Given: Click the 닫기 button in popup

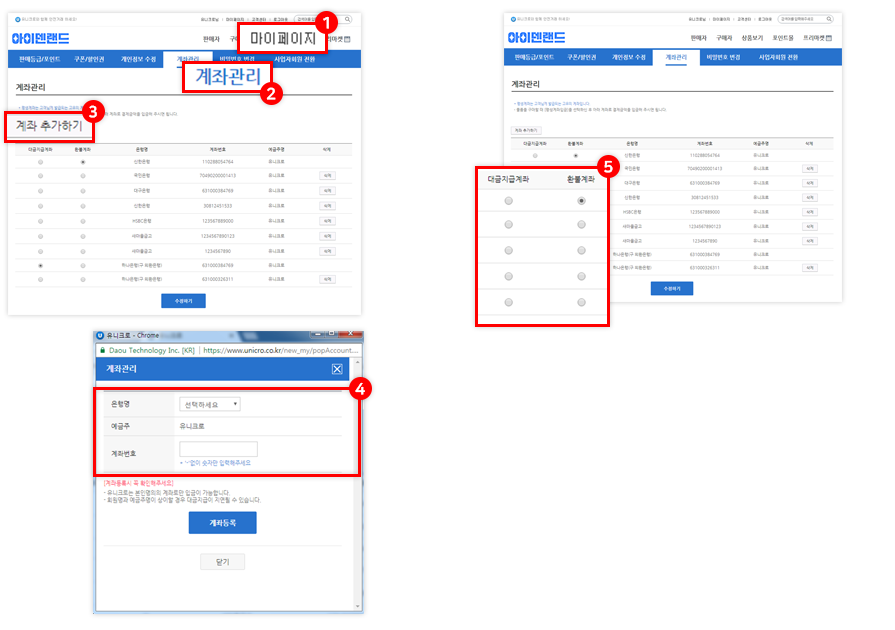Looking at the screenshot, I should (223, 562).
